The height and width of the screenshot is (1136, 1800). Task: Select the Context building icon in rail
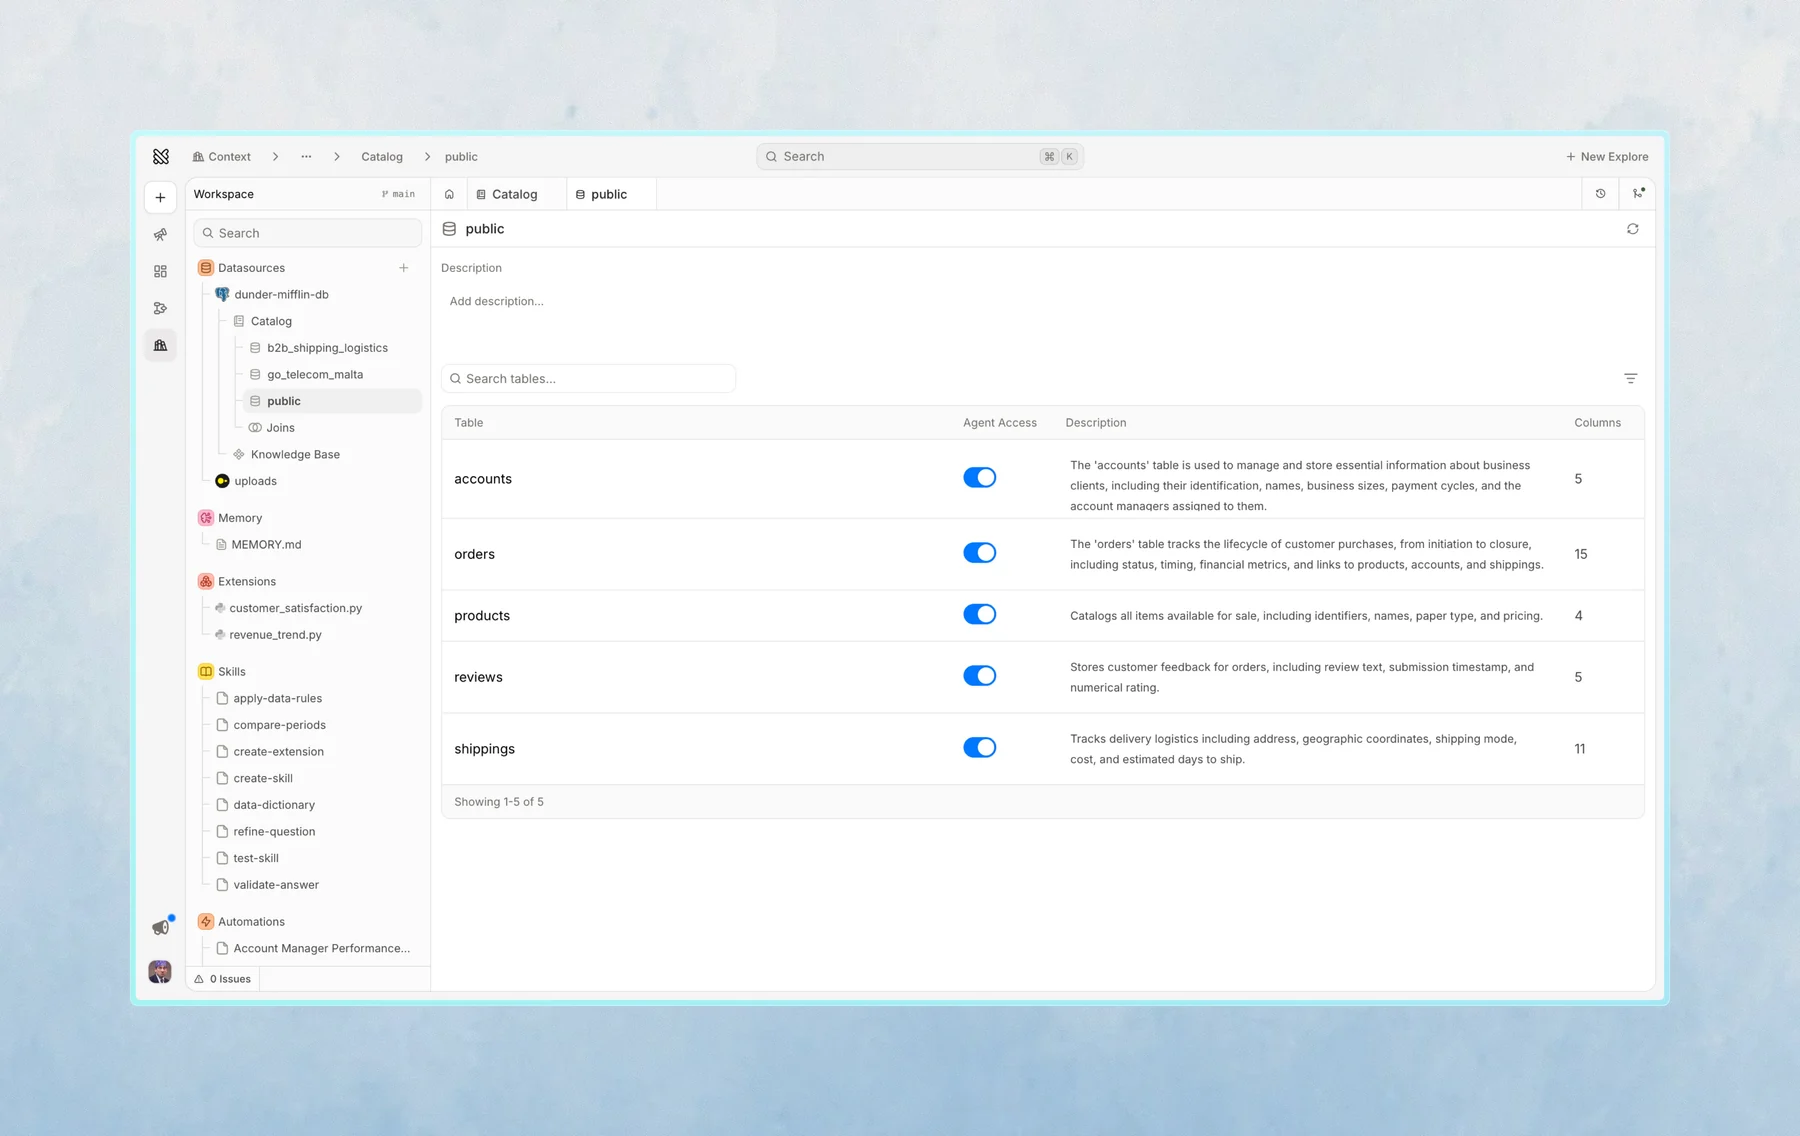coord(160,346)
